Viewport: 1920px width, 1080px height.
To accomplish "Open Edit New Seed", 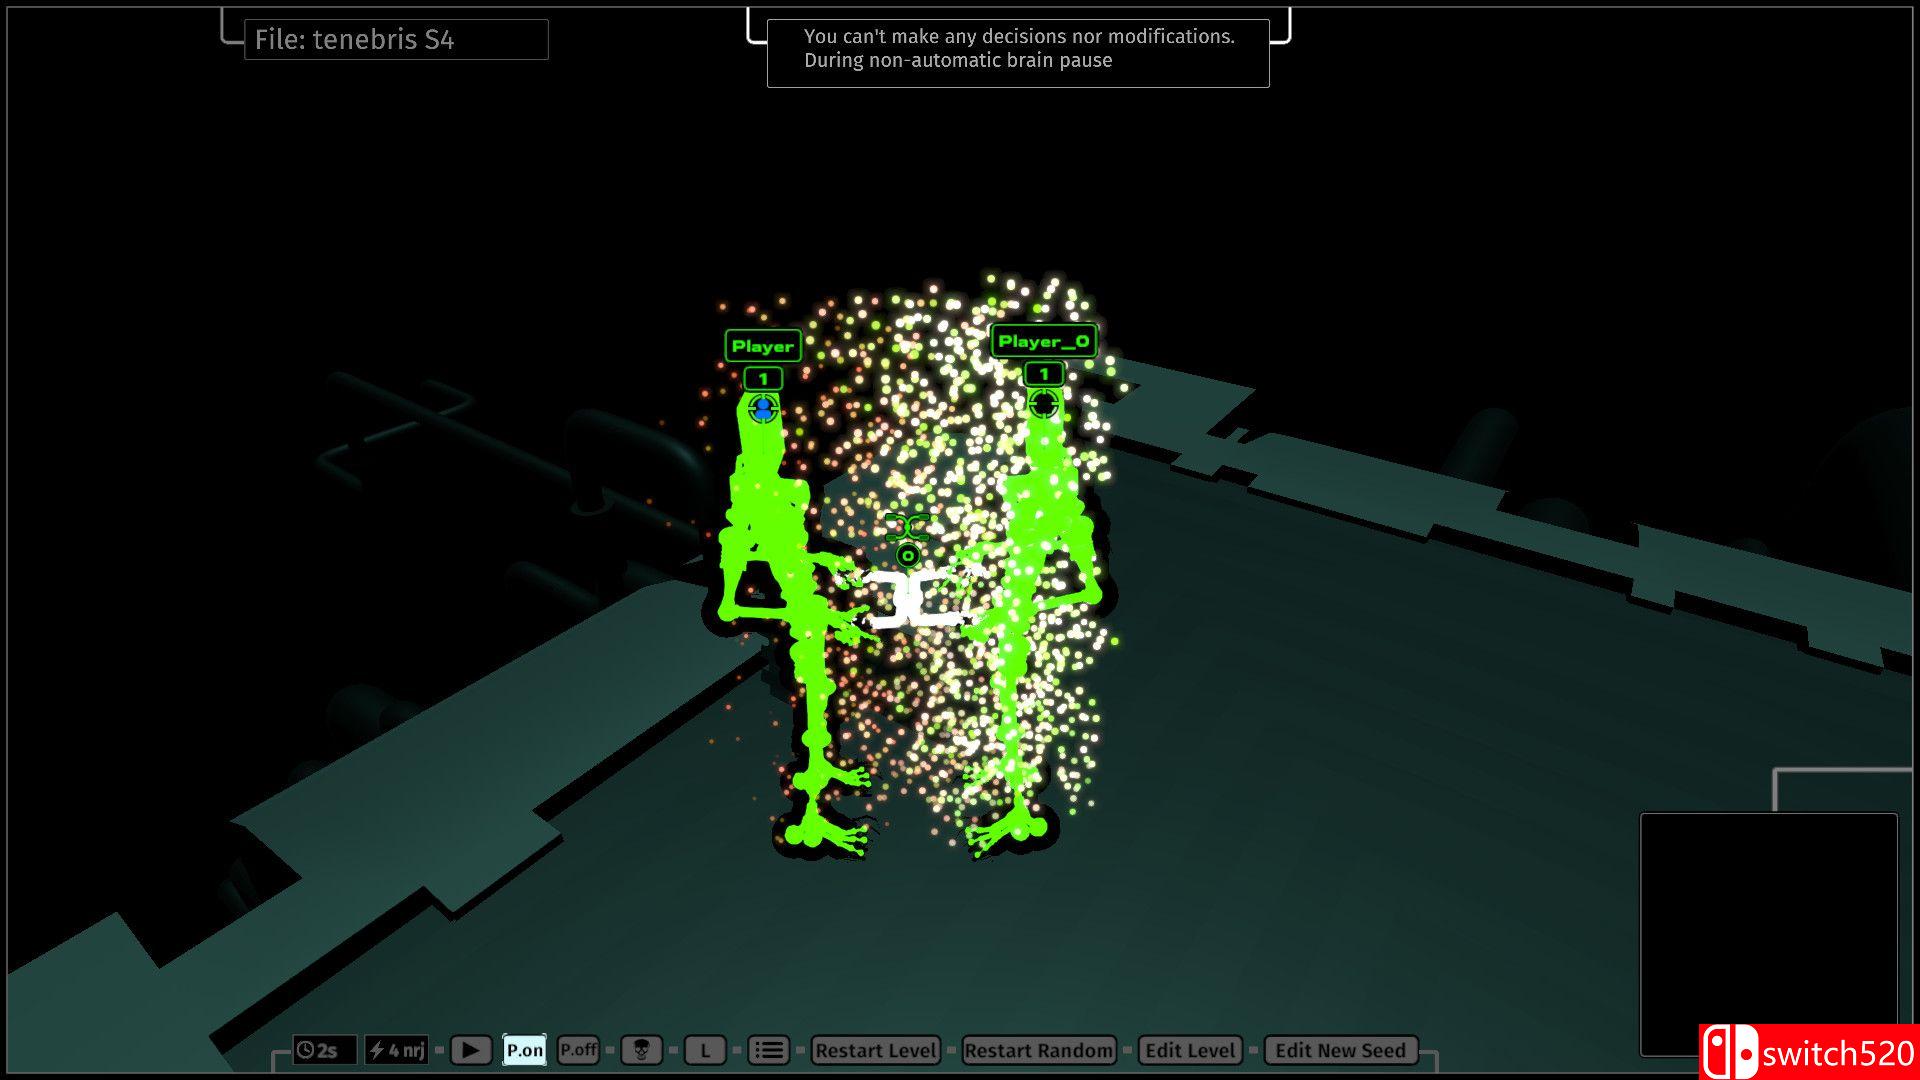I will click(1340, 1050).
